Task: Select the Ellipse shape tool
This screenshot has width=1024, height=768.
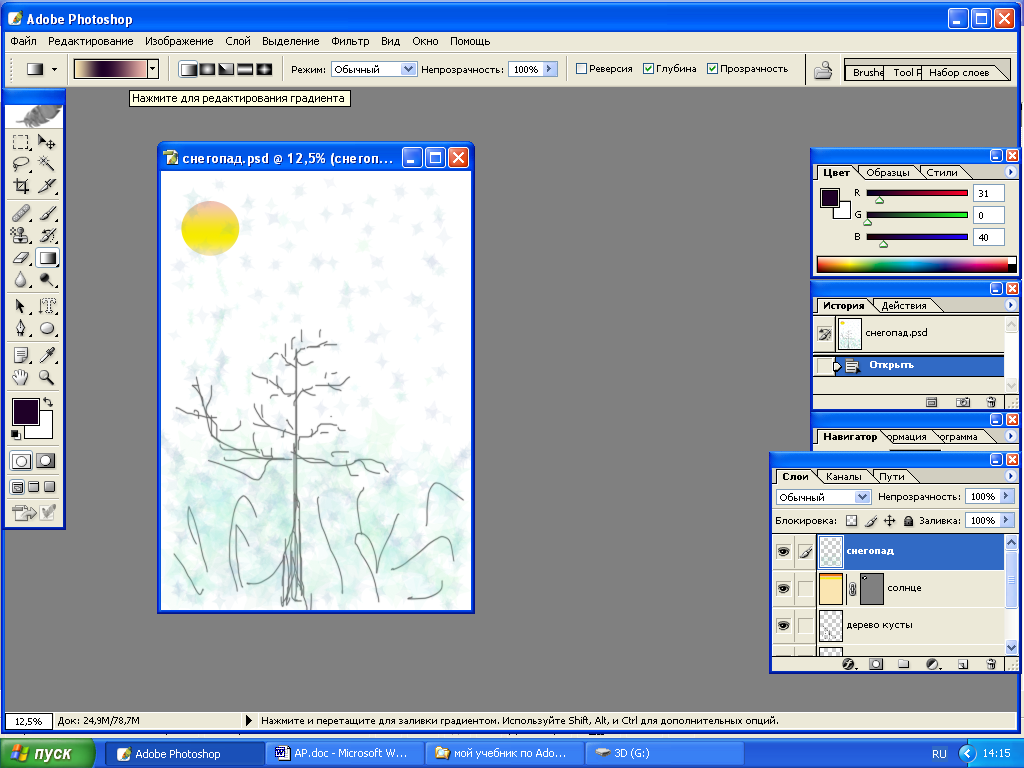Action: pos(46,328)
